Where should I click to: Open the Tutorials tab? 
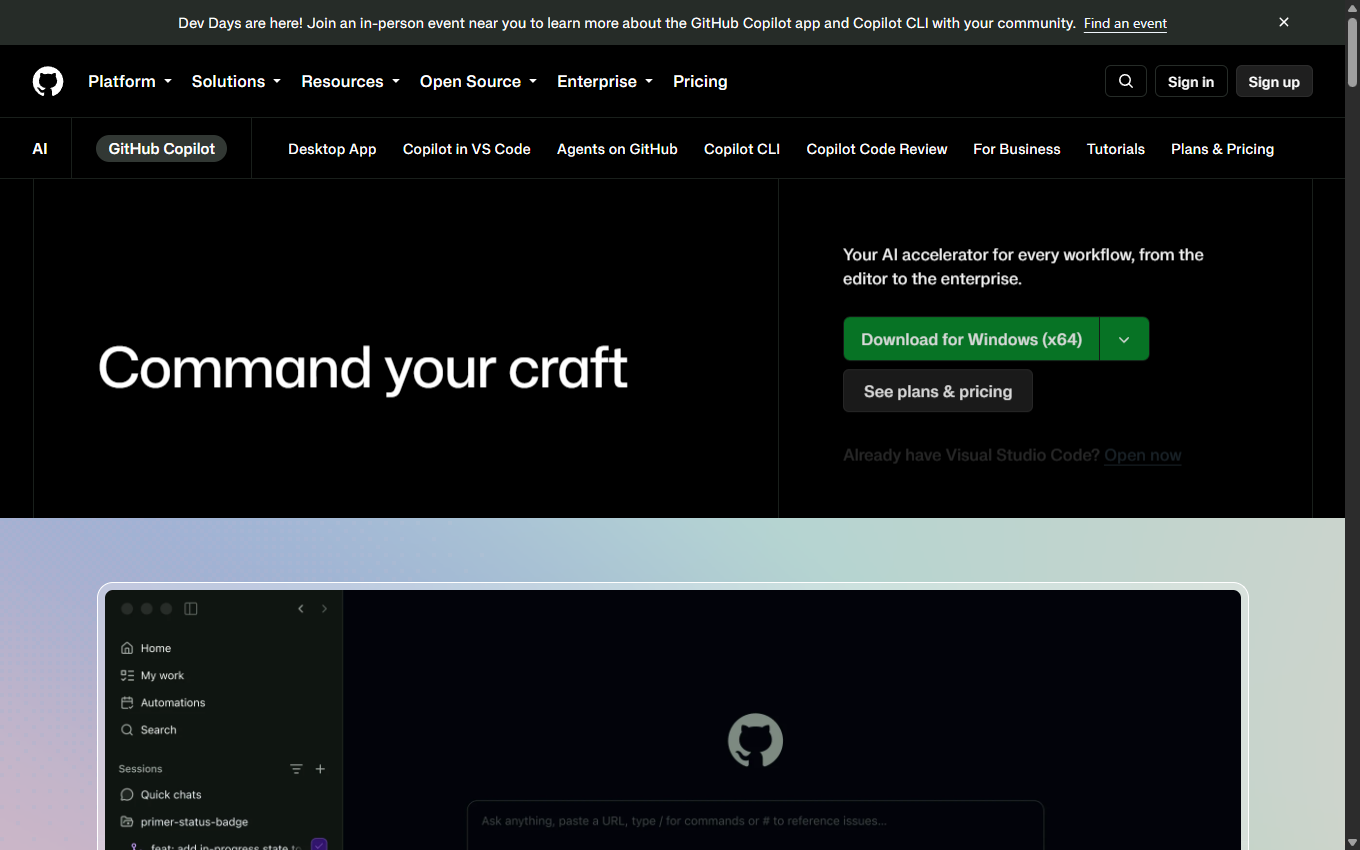tap(1116, 149)
